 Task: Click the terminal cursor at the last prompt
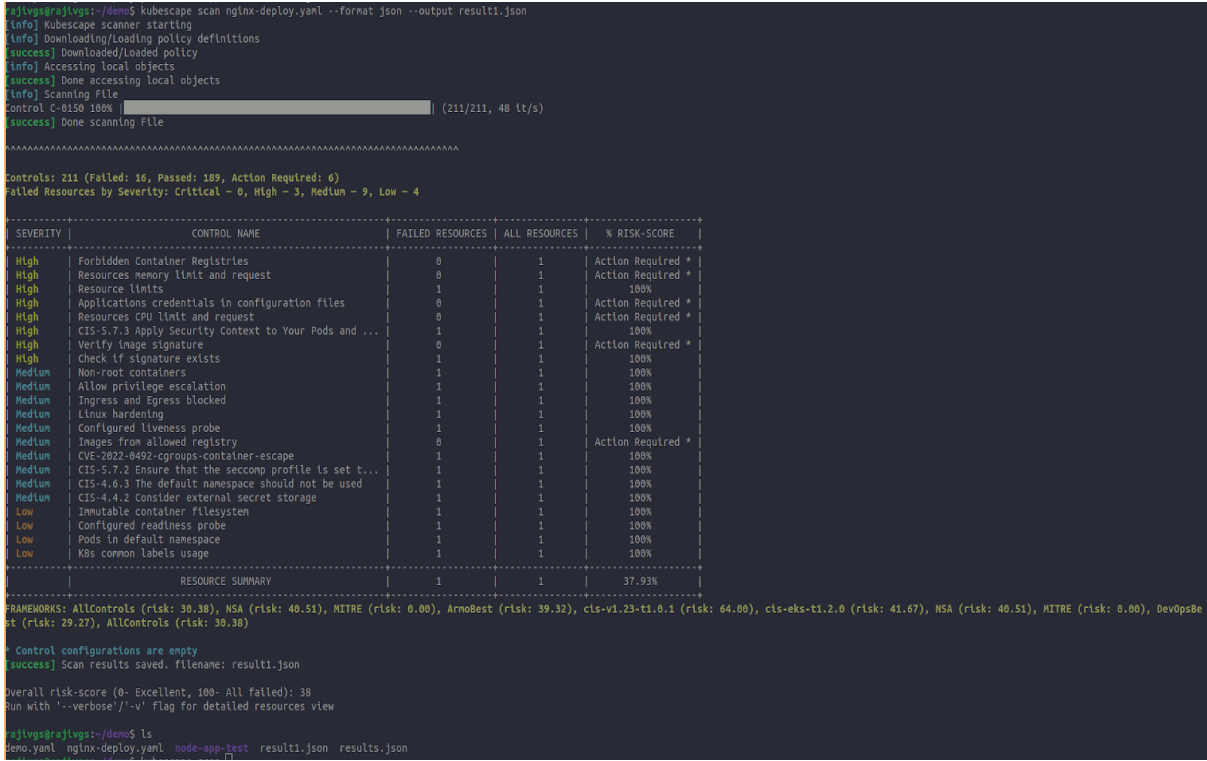(229, 758)
